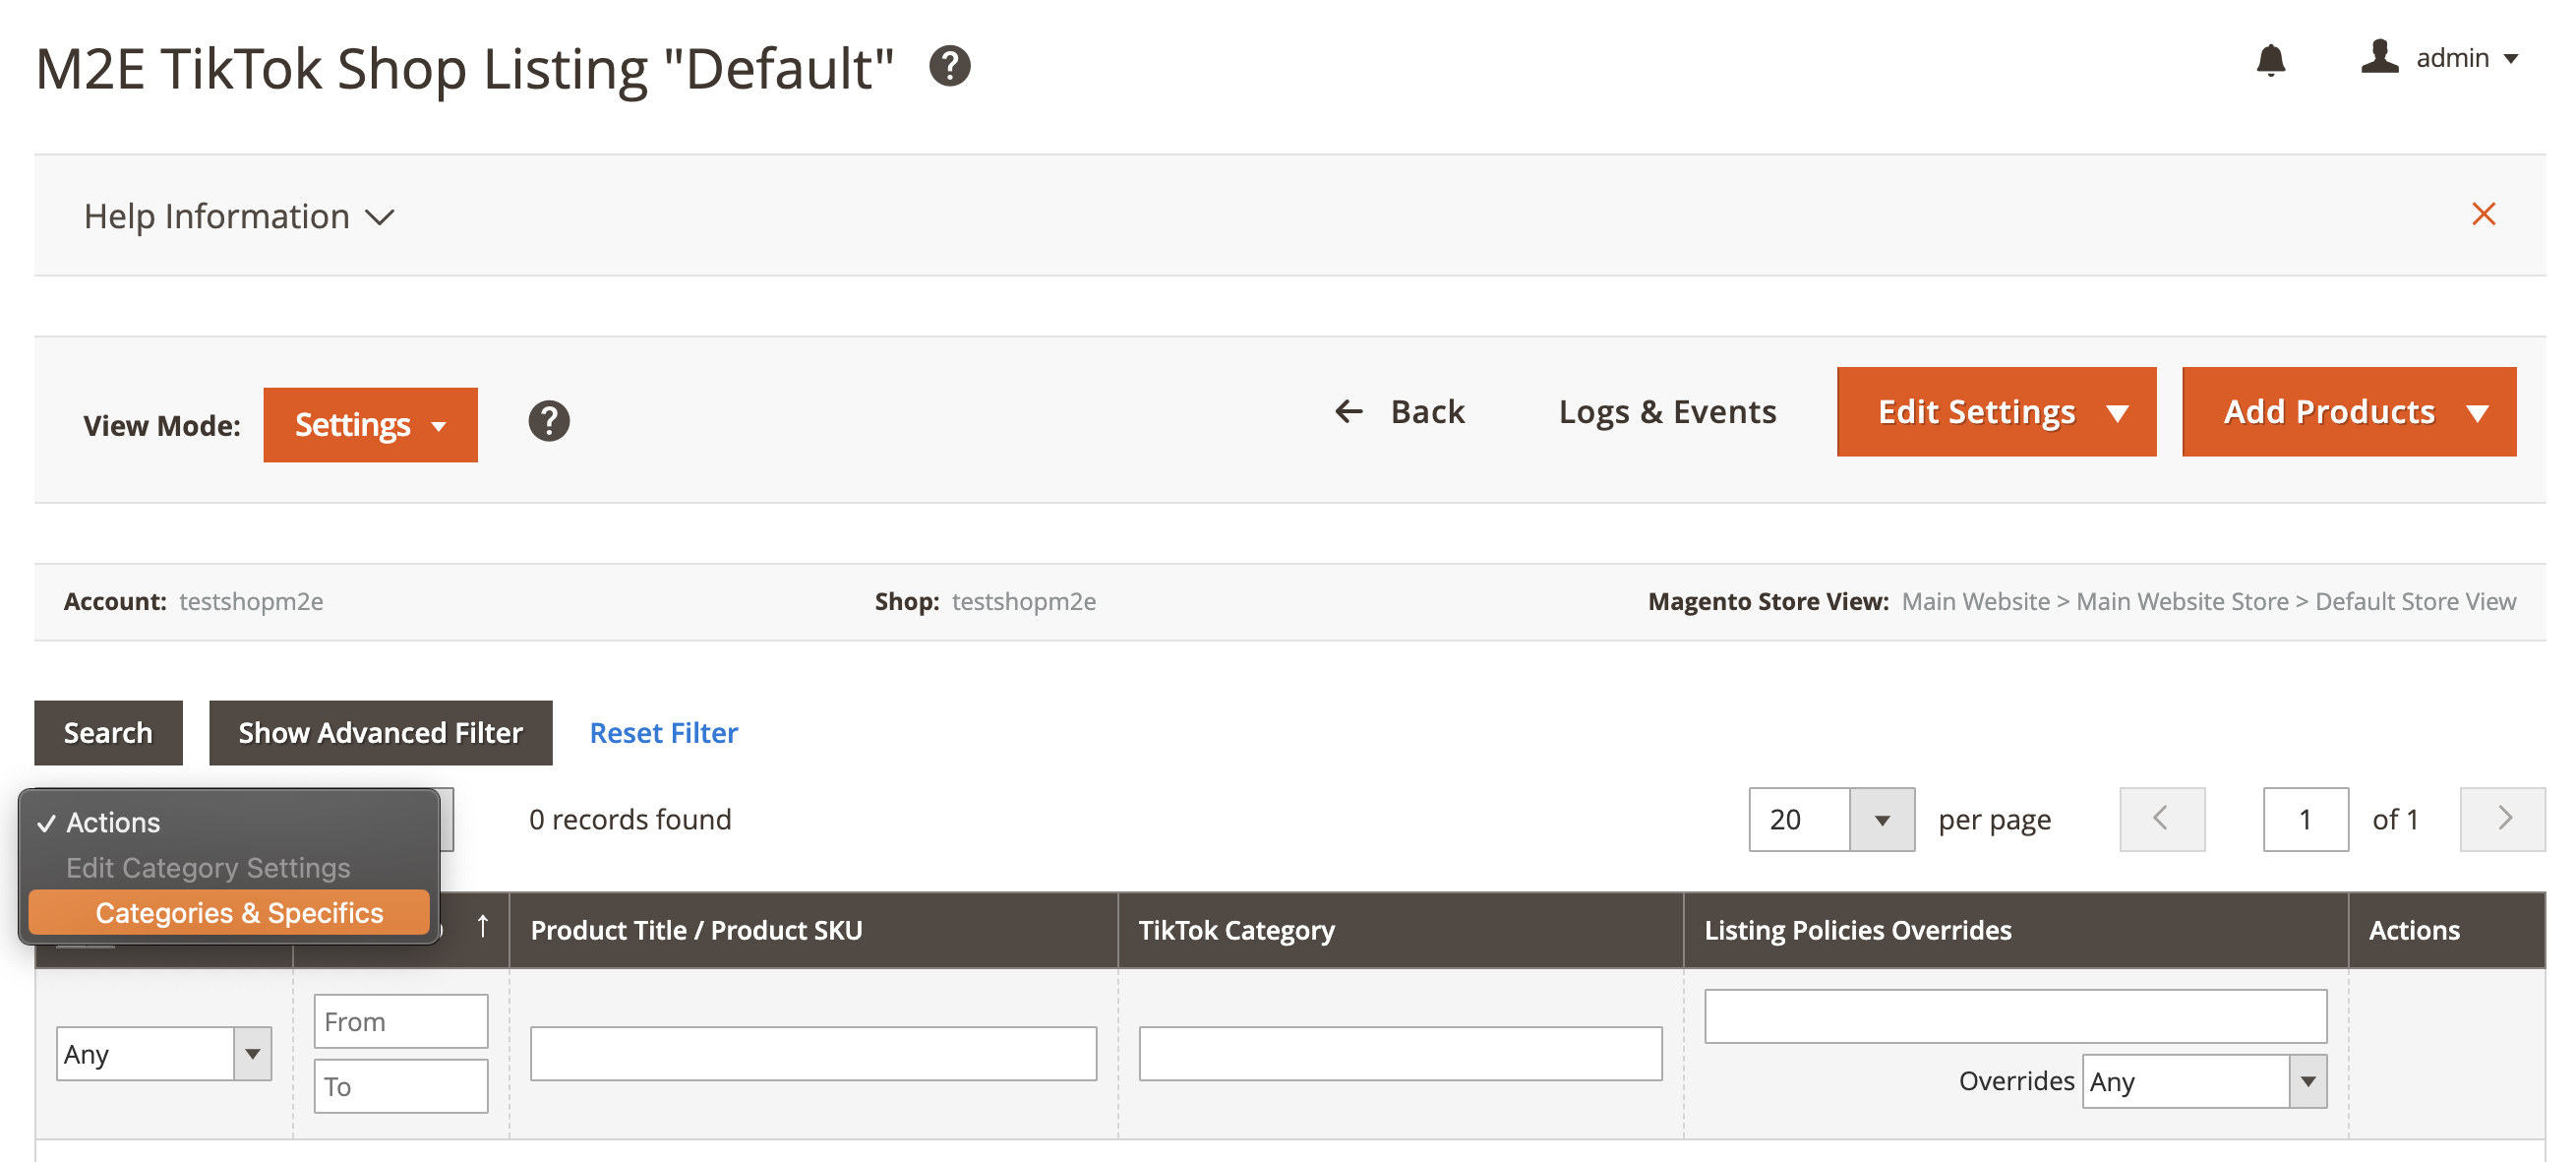Click the notification bell icon
Screen dimensions: 2576x1162
click(x=2270, y=60)
